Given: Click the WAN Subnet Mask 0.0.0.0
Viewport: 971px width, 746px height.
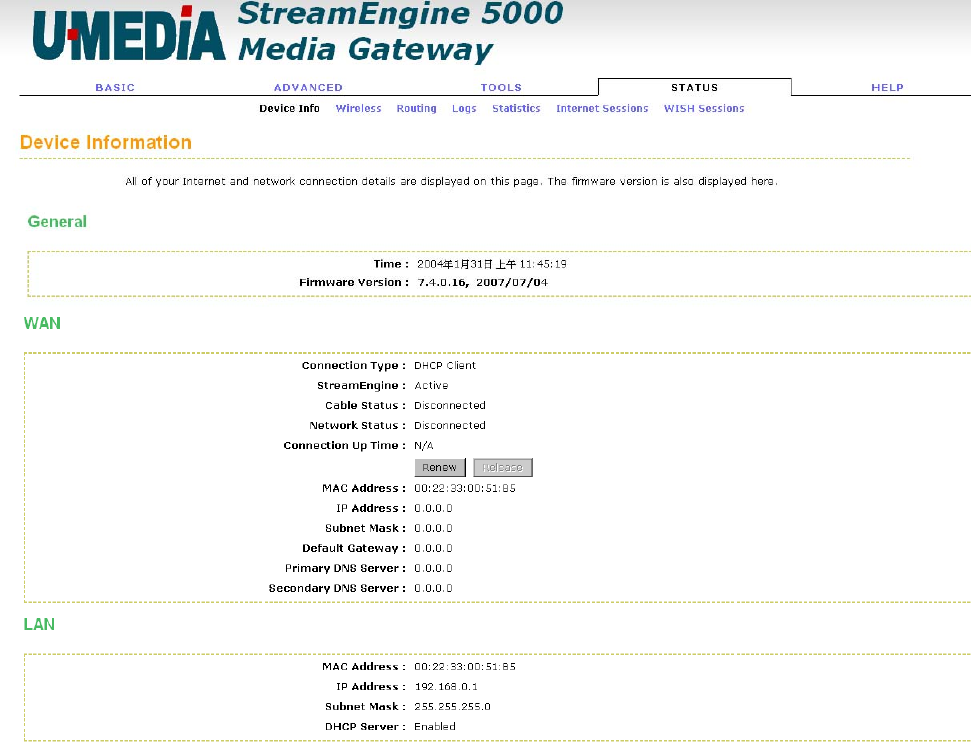Looking at the screenshot, I should [433, 528].
